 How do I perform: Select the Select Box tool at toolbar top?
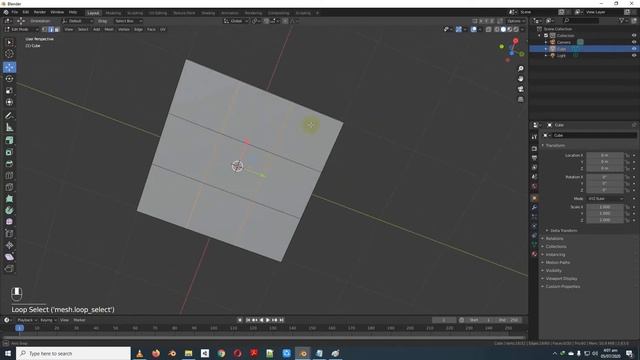coord(9,42)
